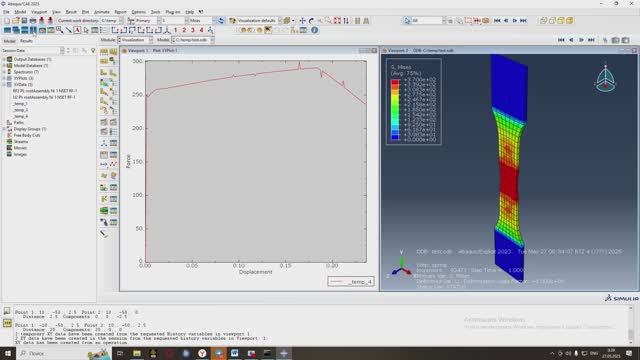Open the Word app from the taskbar
640x360 pixels.
coord(235,353)
